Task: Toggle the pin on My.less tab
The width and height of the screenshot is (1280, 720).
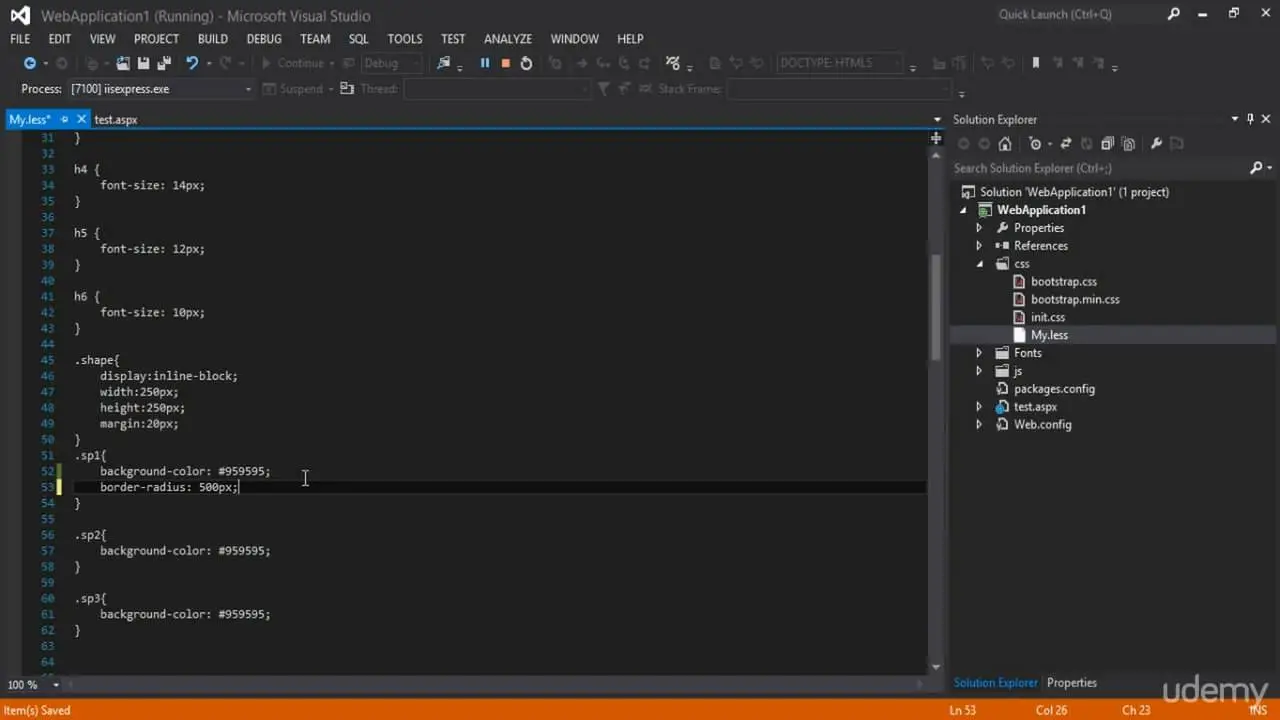Action: [64, 119]
